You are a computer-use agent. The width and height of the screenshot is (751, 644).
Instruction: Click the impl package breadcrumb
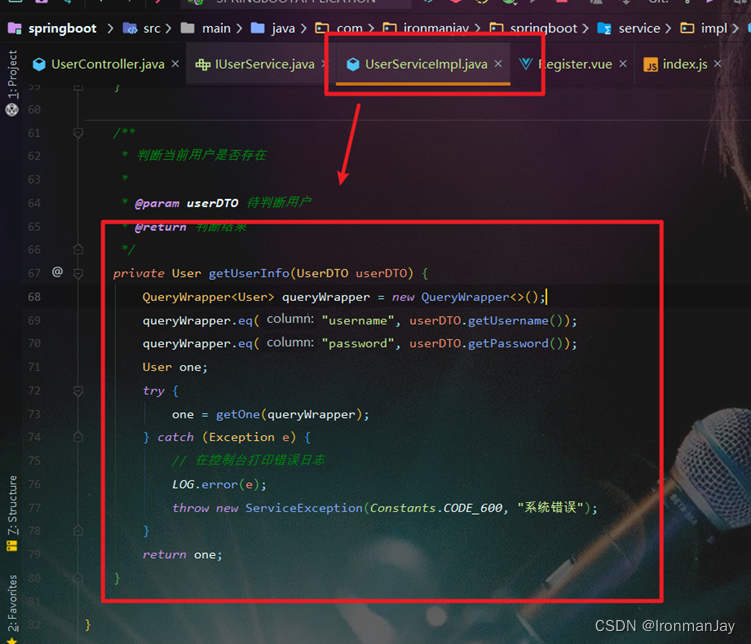coord(714,29)
